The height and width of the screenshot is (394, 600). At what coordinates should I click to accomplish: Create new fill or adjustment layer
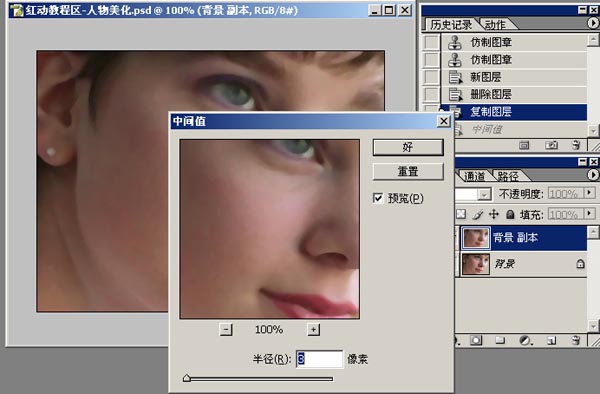point(525,340)
